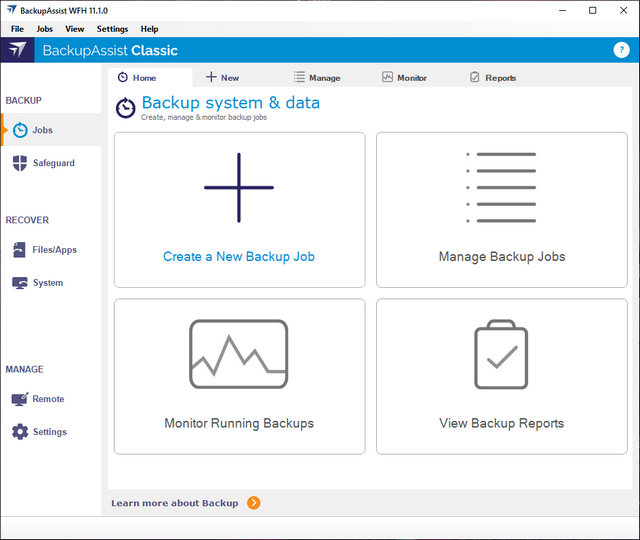Open the Reports tab
This screenshot has height=540, width=640.
492,77
